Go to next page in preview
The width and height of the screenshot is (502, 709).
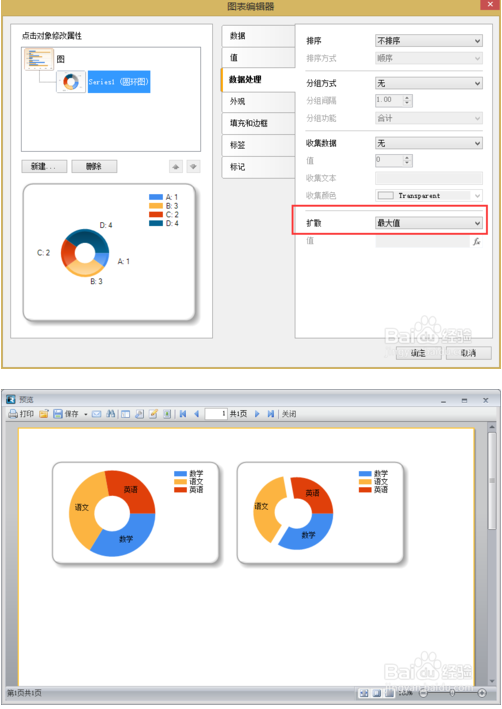[257, 414]
